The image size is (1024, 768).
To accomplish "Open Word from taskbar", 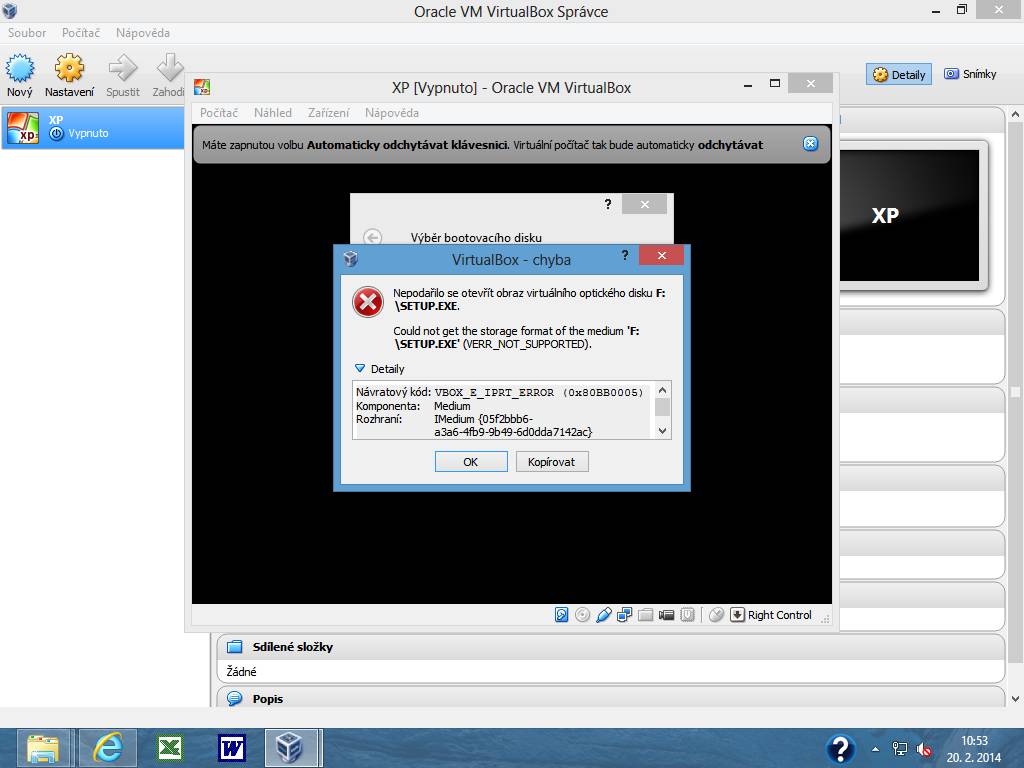I will [232, 748].
